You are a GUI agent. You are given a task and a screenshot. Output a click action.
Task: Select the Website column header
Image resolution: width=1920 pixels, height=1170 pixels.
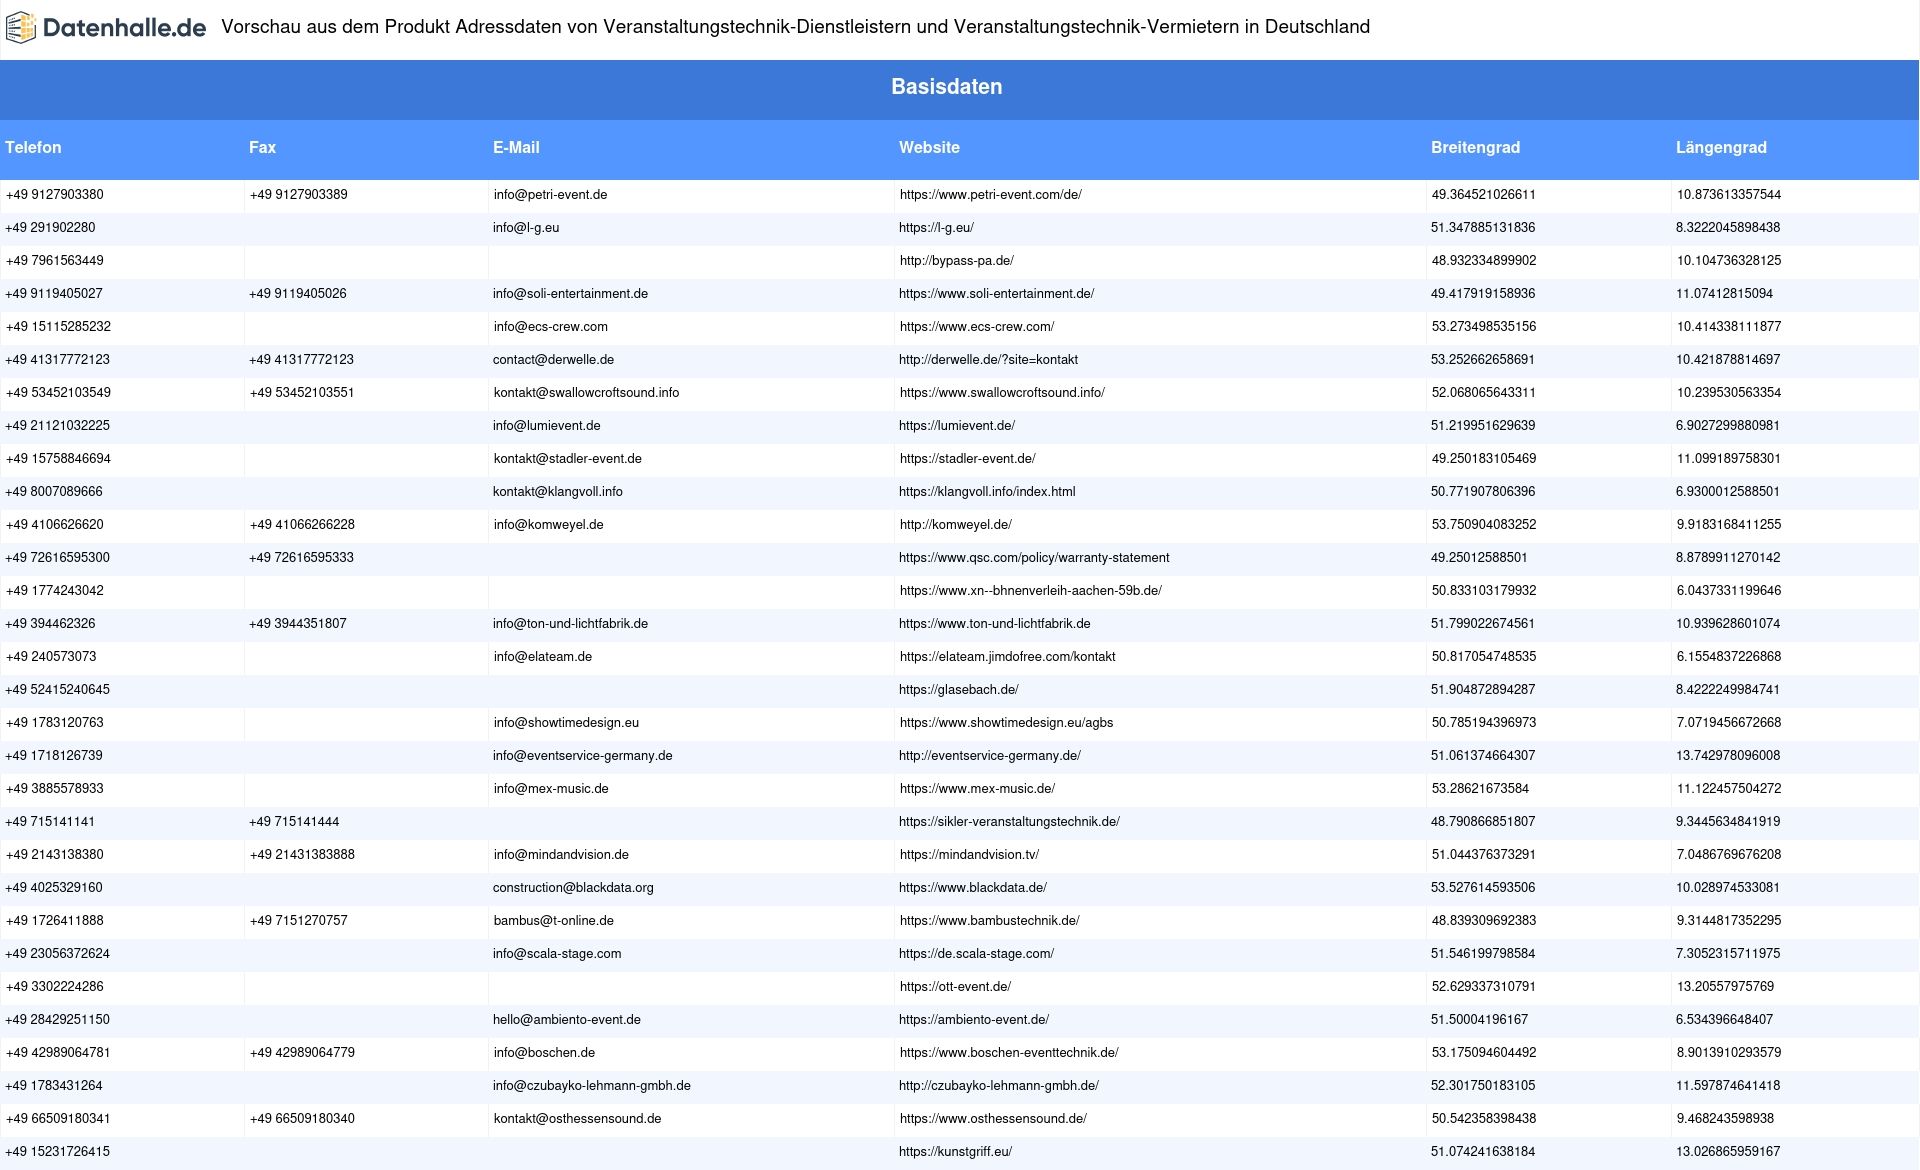pyautogui.click(x=929, y=147)
